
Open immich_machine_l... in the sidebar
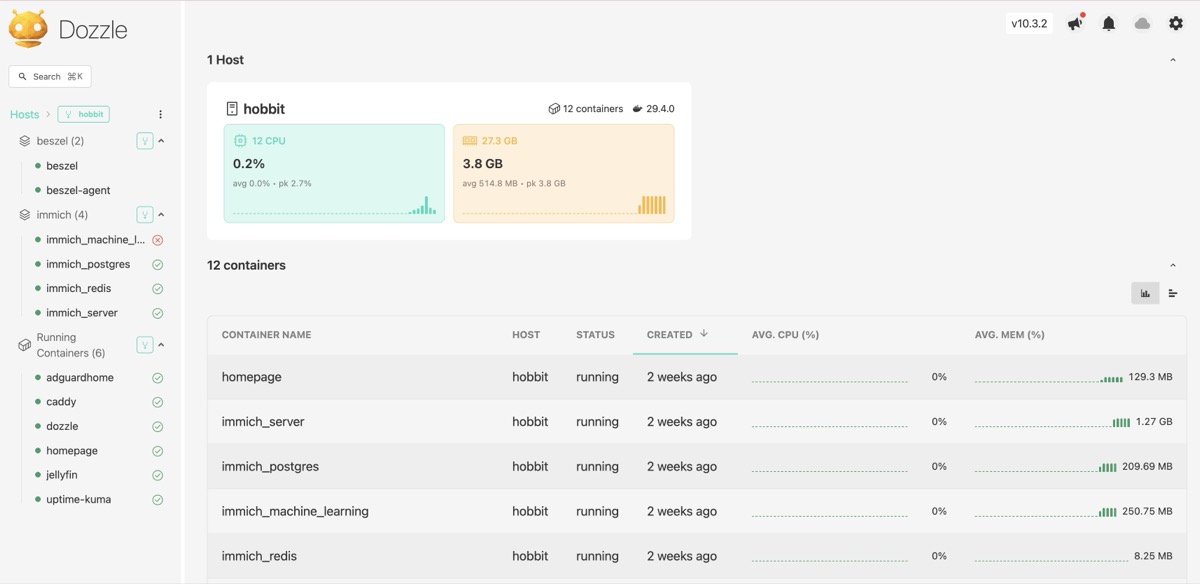coord(95,240)
